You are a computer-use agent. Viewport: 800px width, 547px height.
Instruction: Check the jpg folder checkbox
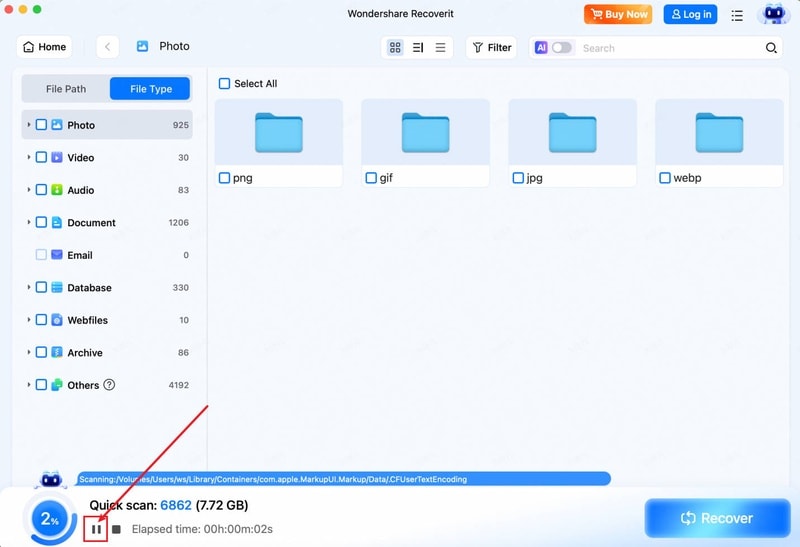pos(518,178)
